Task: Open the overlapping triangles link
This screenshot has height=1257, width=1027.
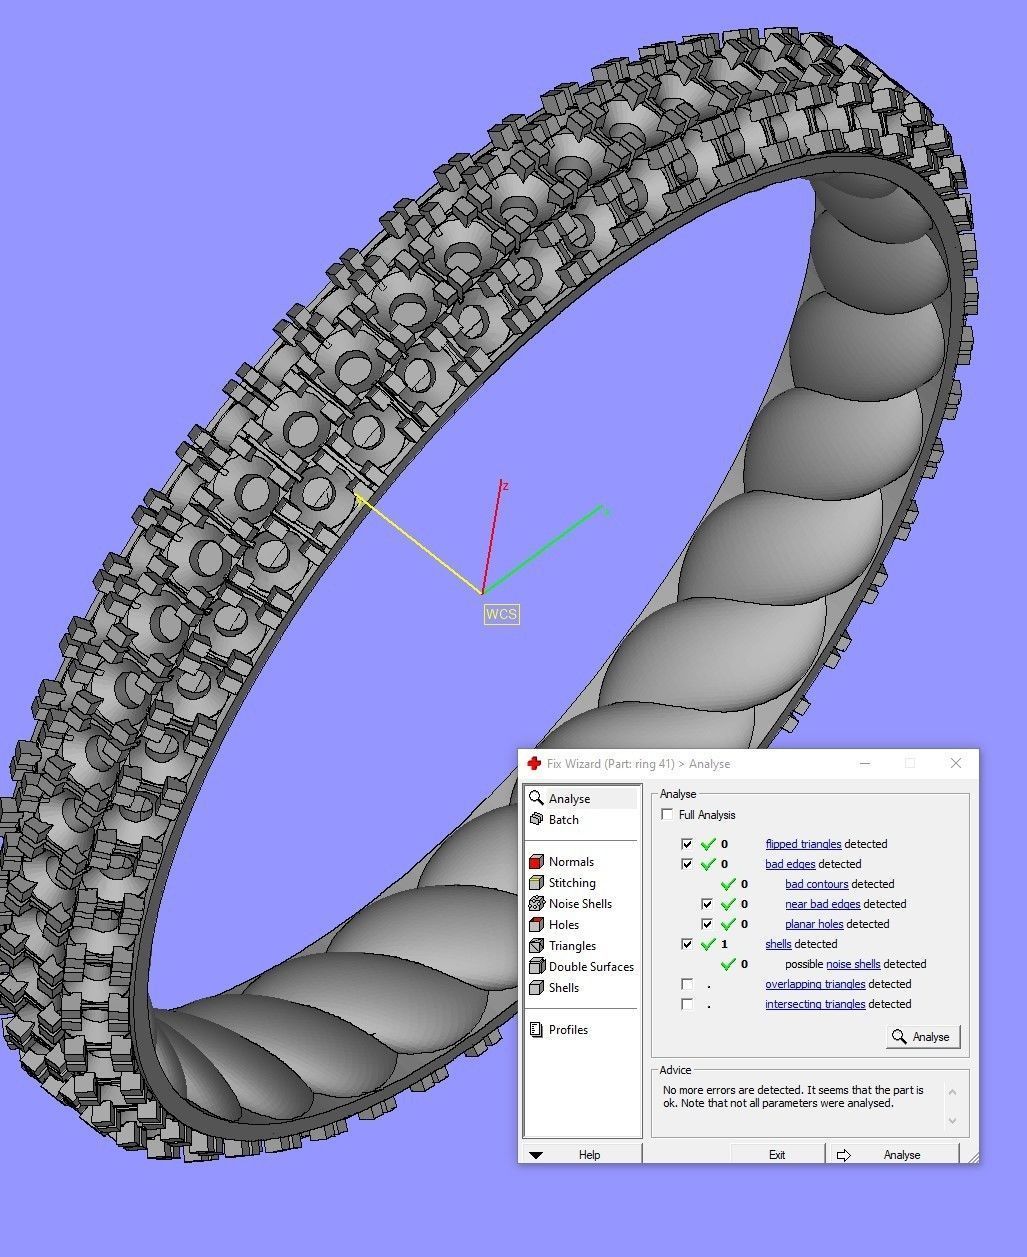Action: point(815,984)
